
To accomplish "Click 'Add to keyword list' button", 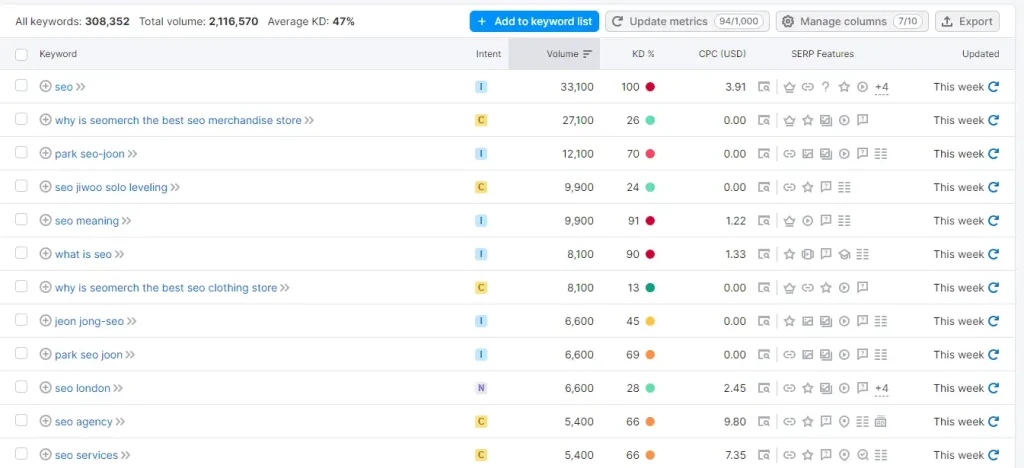I will tap(533, 21).
